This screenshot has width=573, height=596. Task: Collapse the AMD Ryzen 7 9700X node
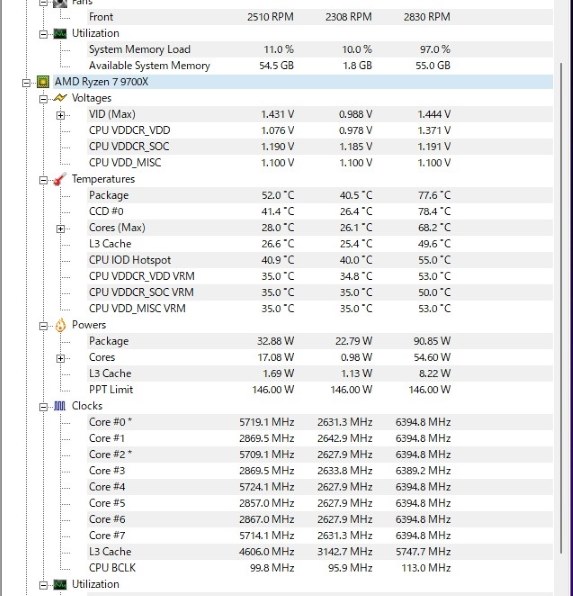tap(26, 82)
